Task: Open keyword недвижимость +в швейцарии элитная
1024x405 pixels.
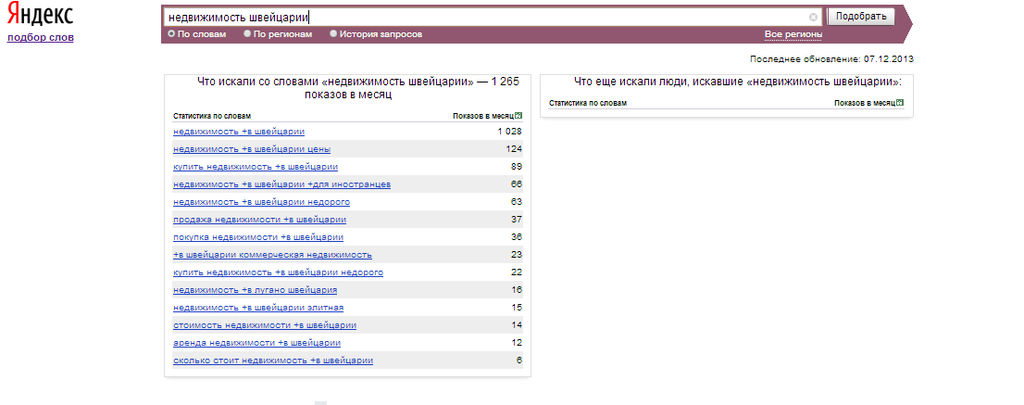Action: coord(258,307)
